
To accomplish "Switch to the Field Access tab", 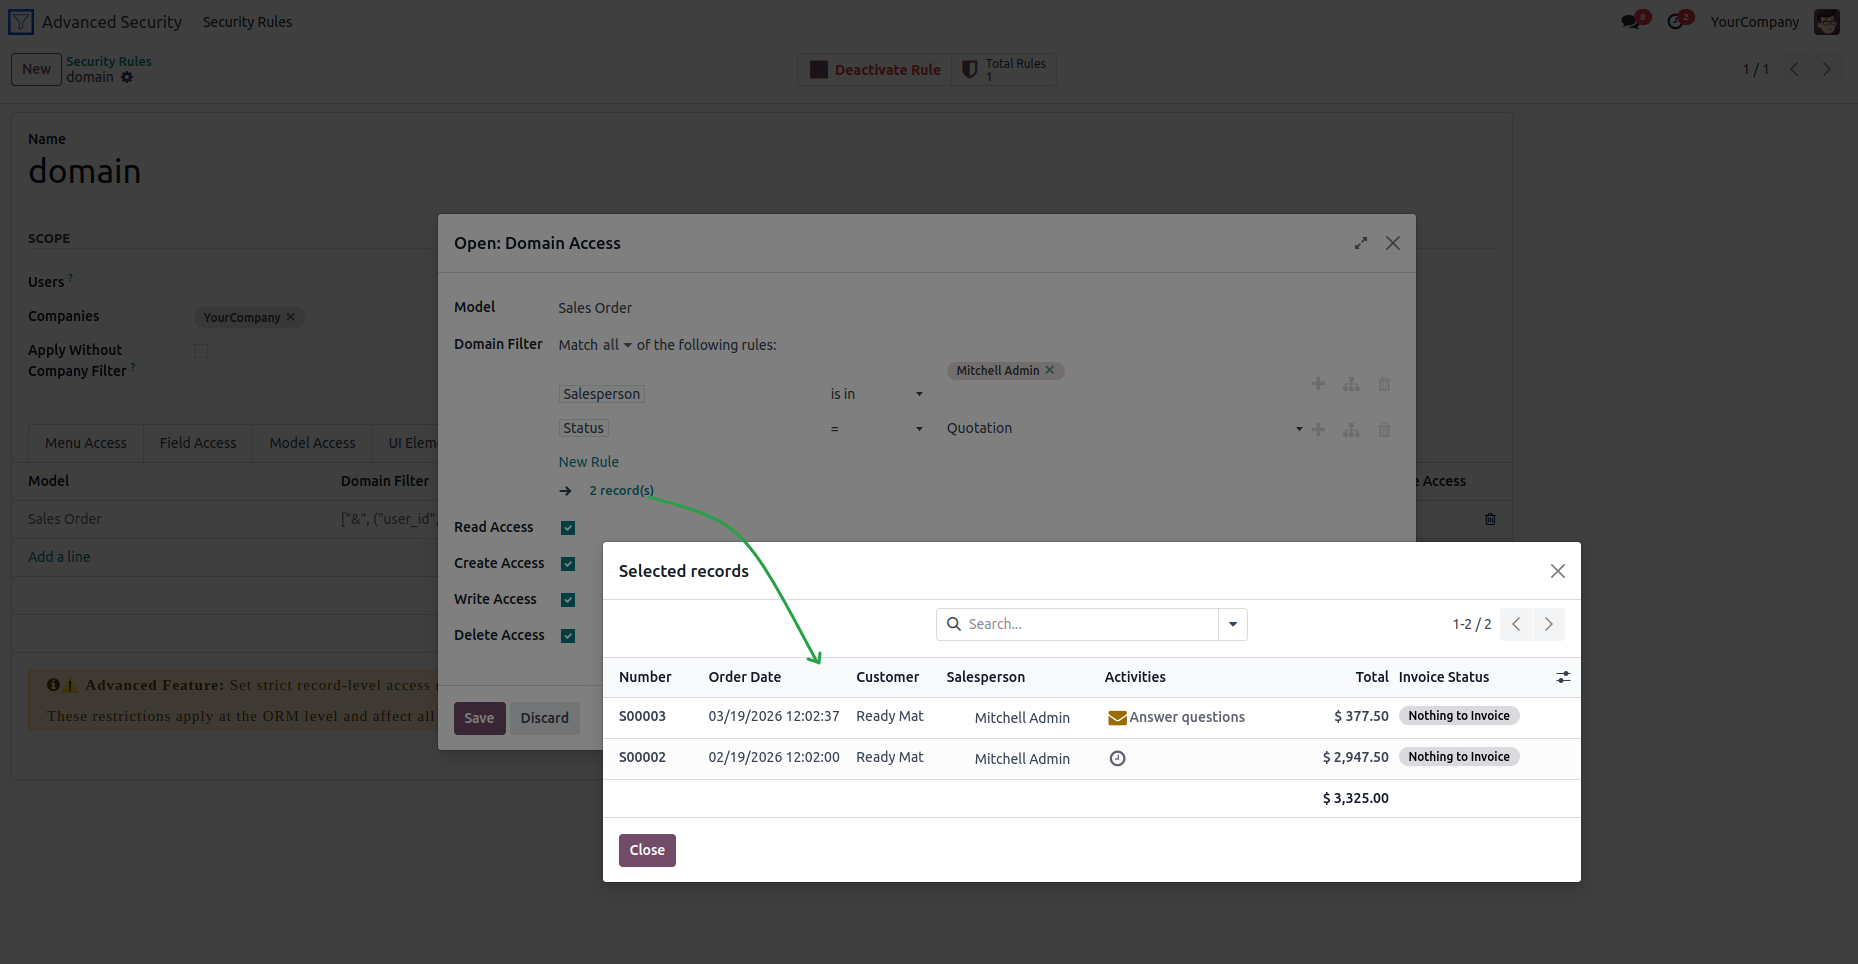I will click(198, 443).
